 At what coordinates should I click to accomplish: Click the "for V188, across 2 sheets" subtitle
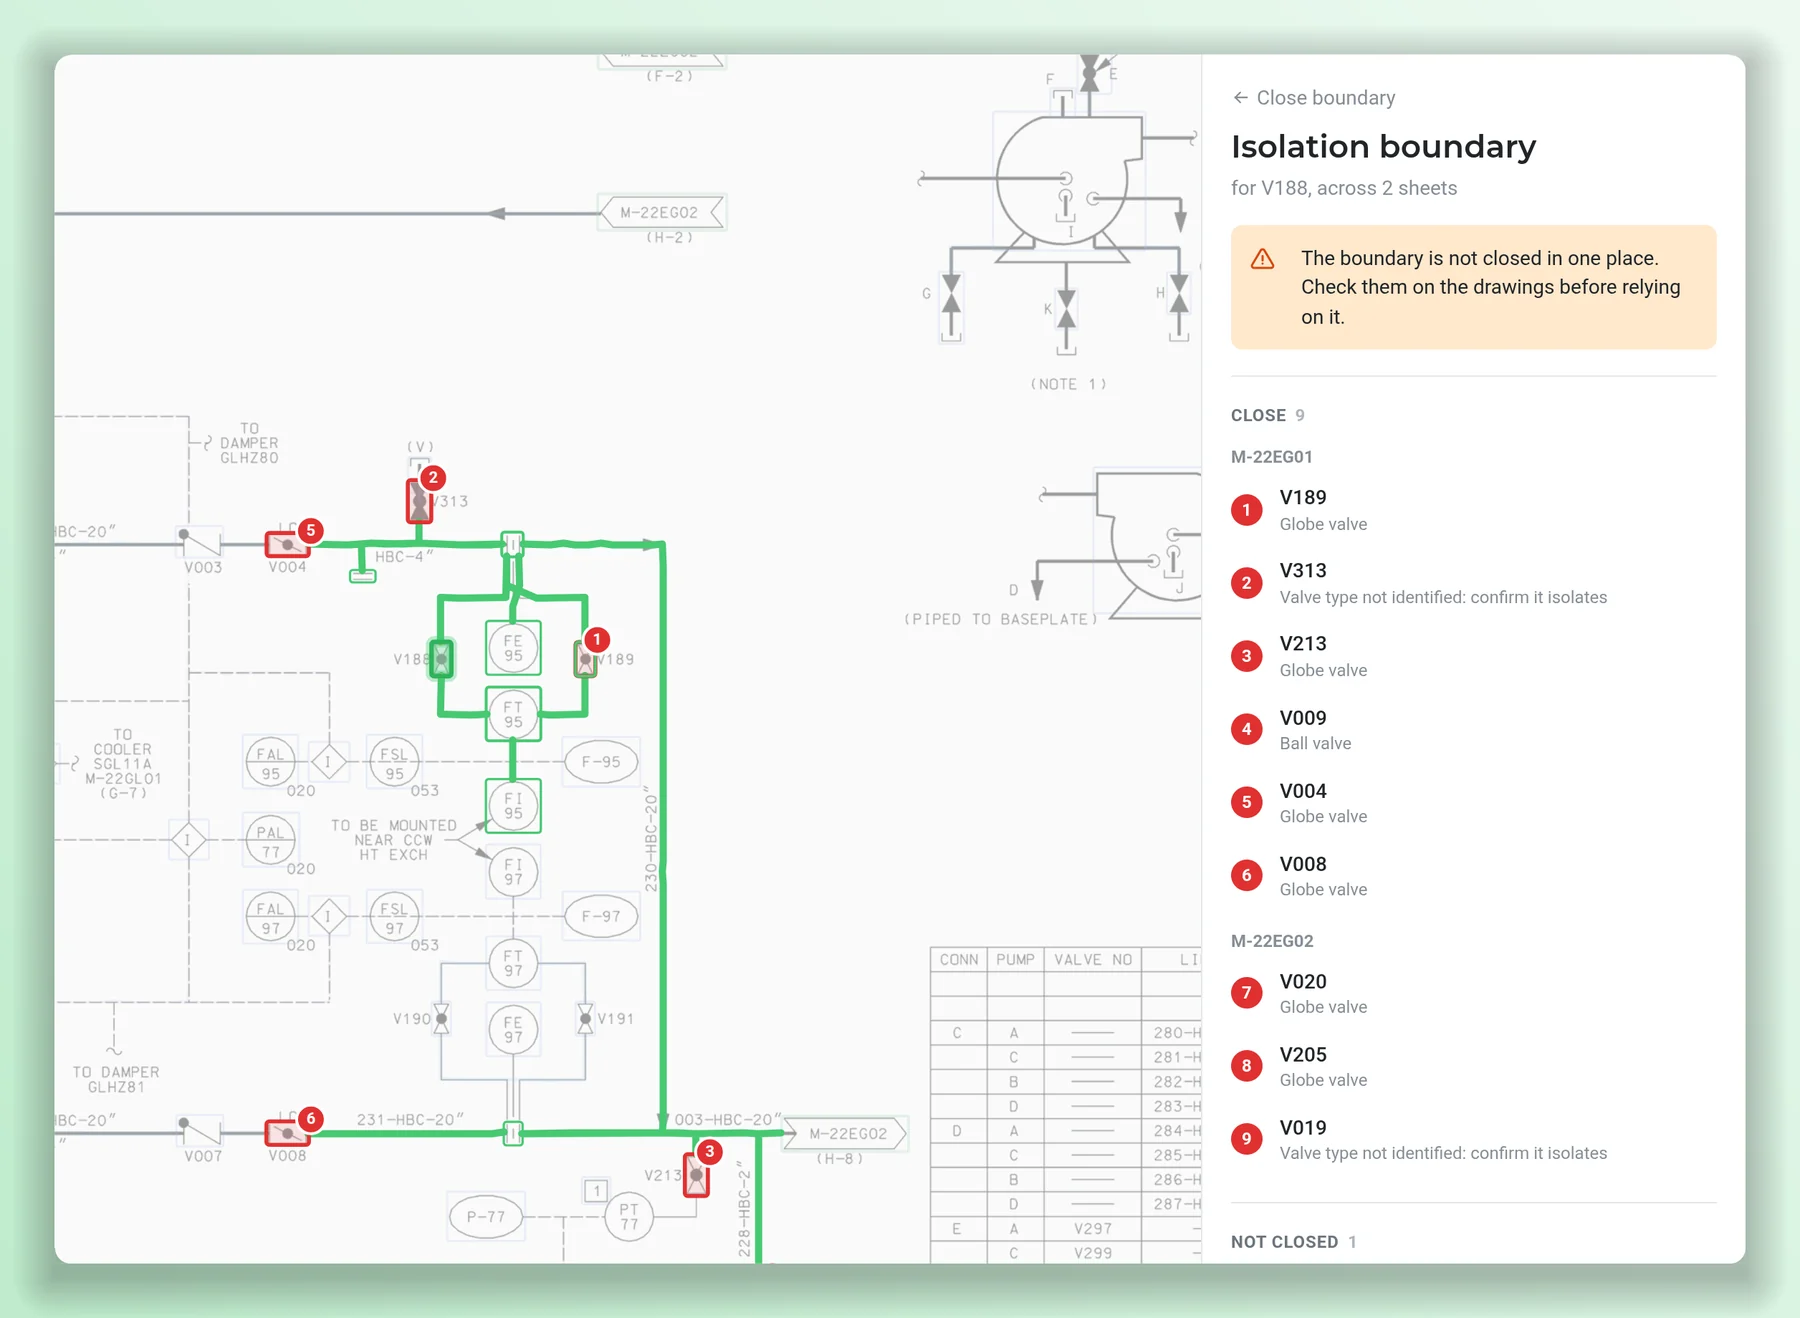point(1344,188)
